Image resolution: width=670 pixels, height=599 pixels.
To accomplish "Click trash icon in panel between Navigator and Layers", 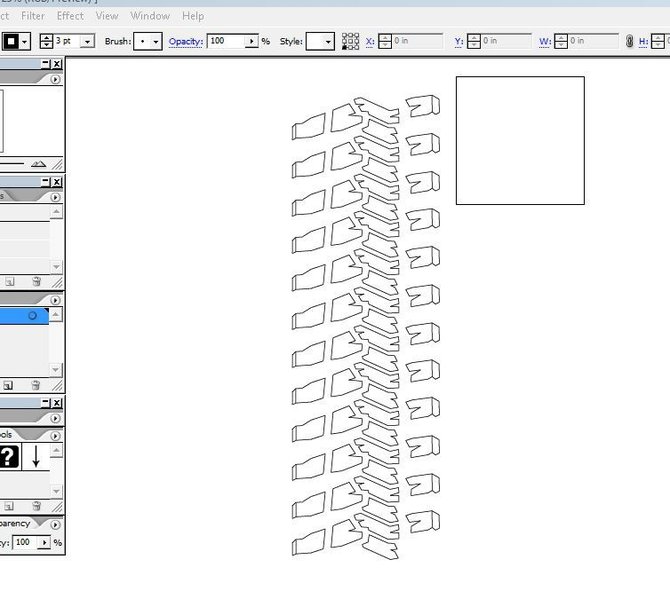I will click(36, 281).
